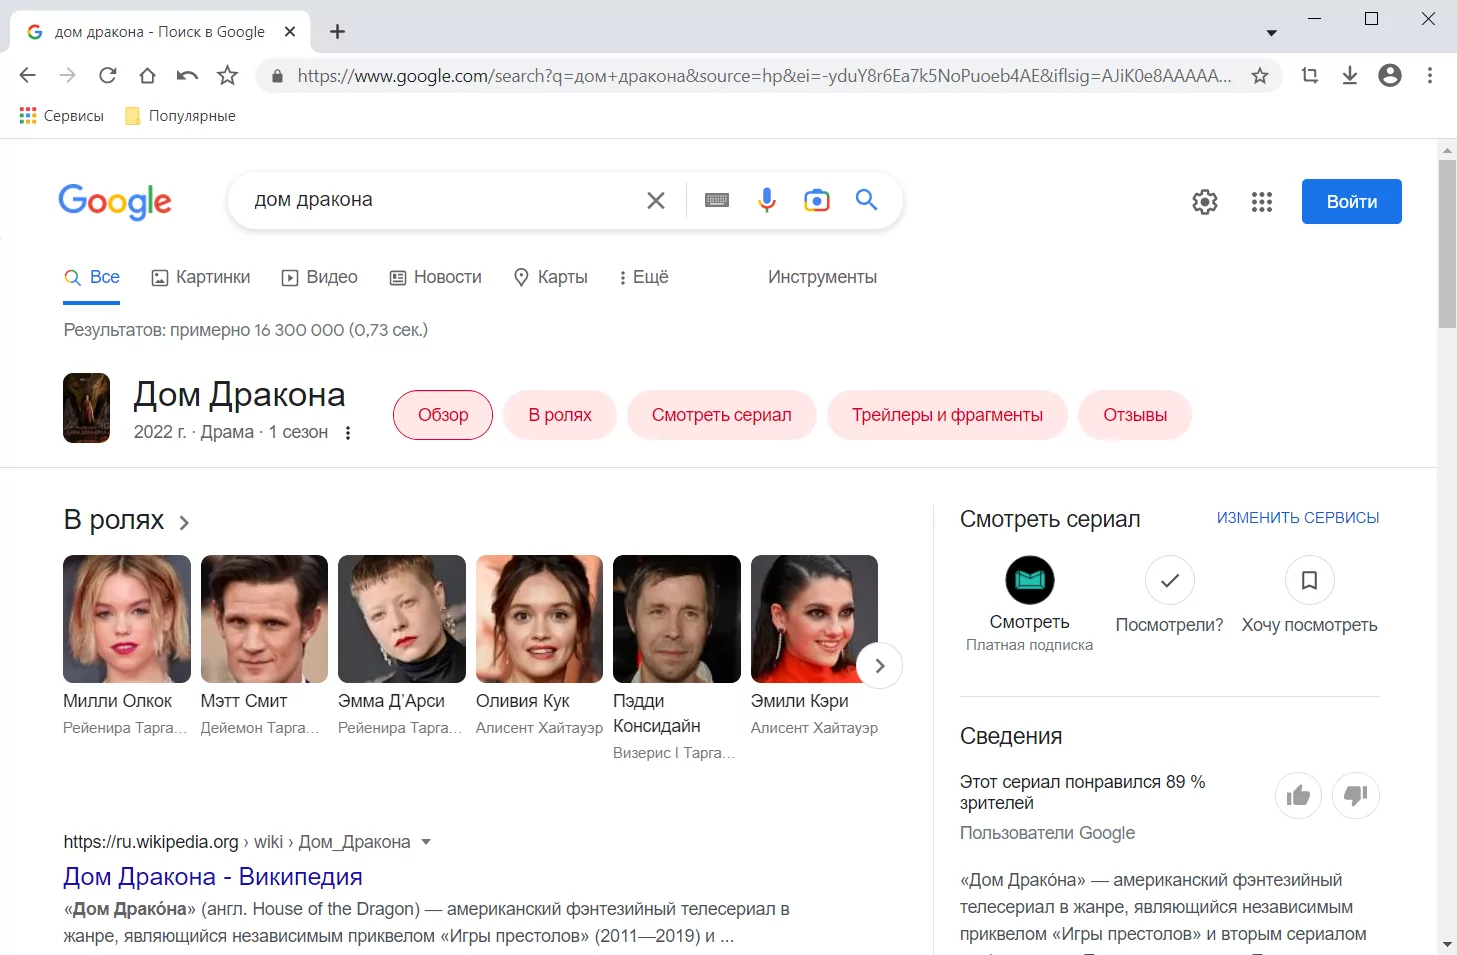
Task: Click the crop/capture icon in toolbar
Action: [1310, 75]
